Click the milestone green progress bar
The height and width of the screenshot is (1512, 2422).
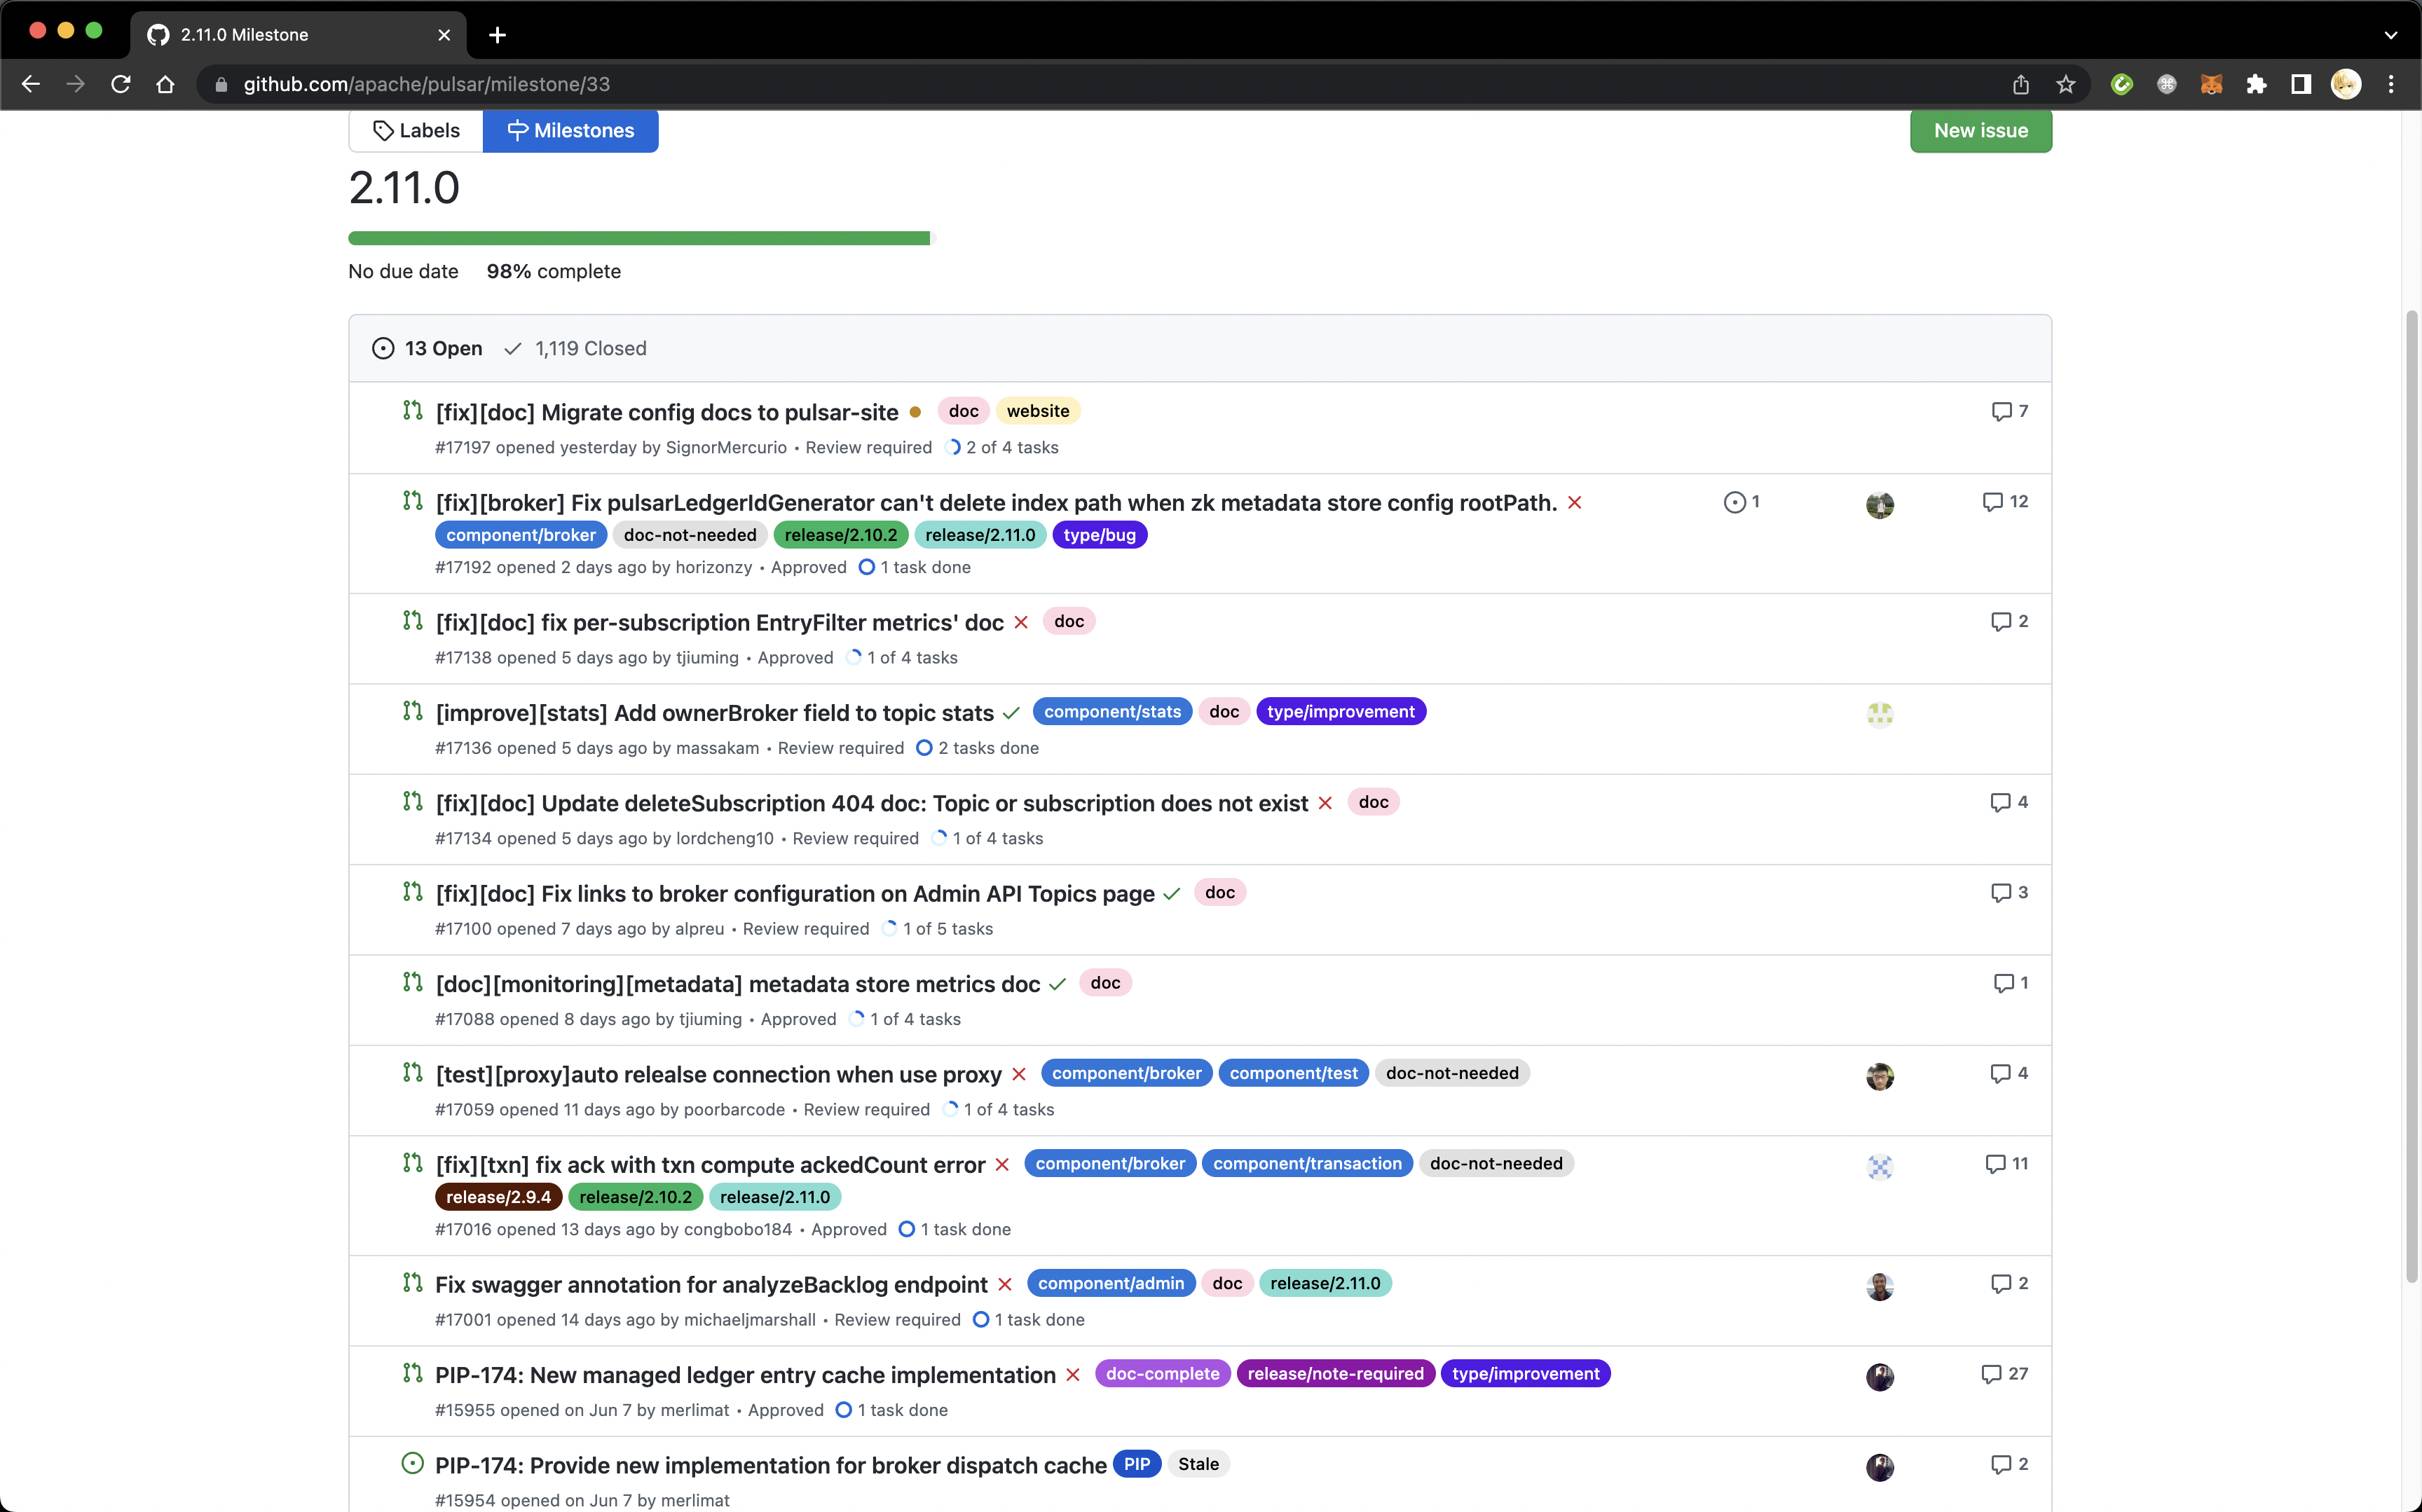coord(639,238)
